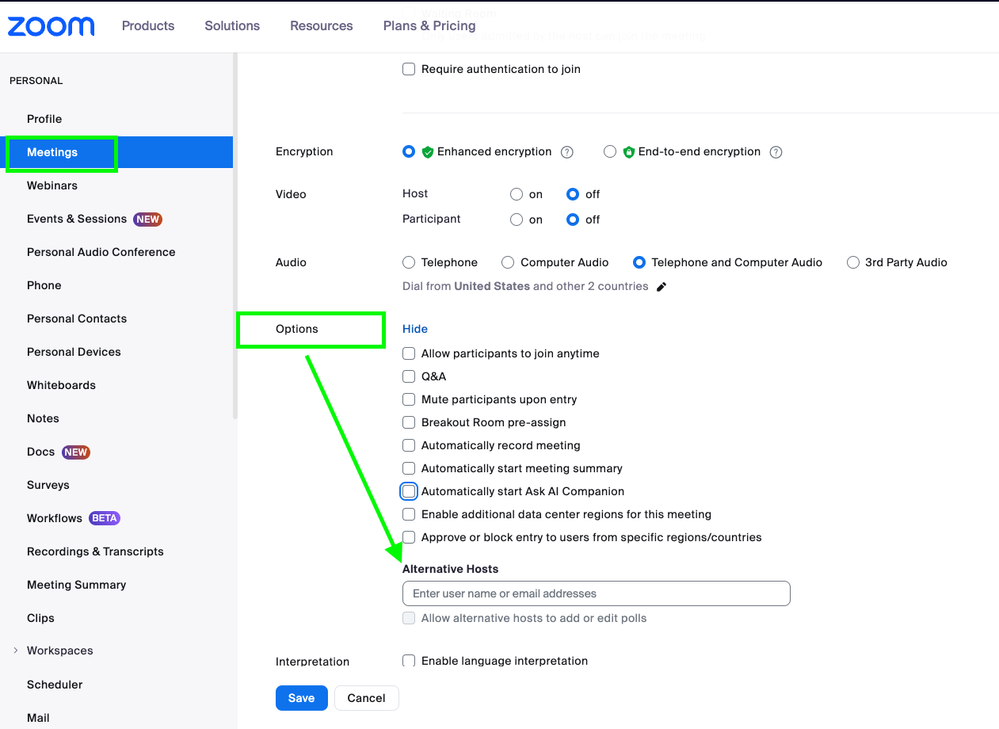The width and height of the screenshot is (999, 729).
Task: Click the Alternative Hosts input field
Action: (x=596, y=594)
